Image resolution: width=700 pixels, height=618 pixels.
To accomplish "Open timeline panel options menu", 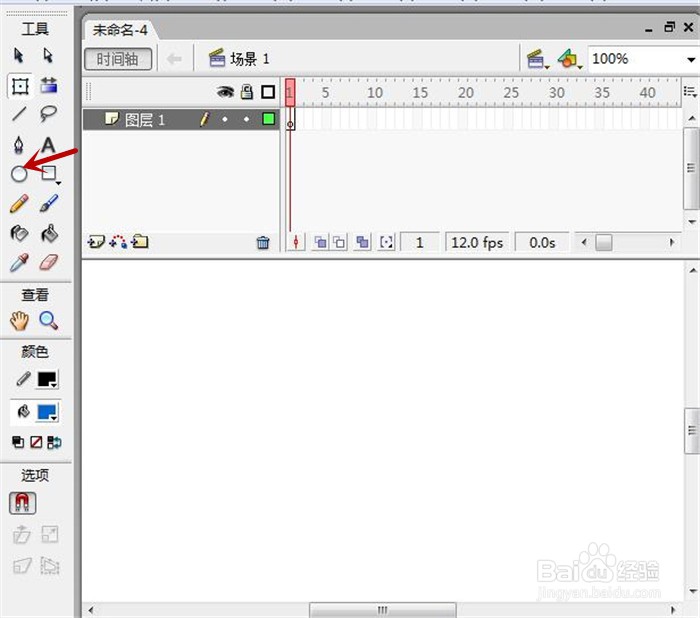I will (690, 92).
